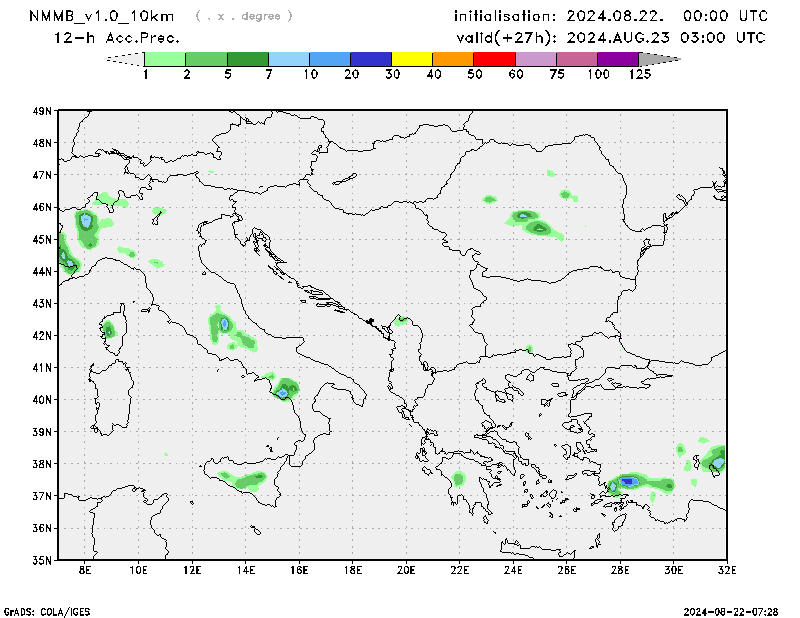
Task: Click the initialisation date text
Action: click(611, 16)
